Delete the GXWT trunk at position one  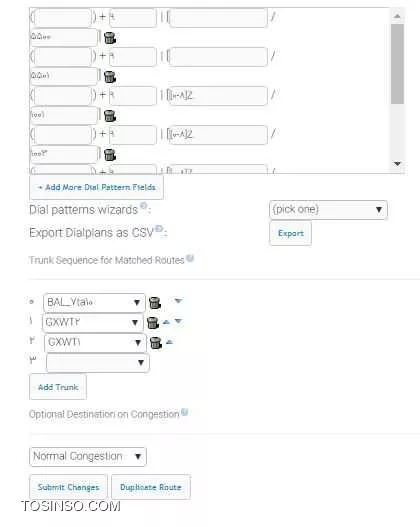point(153,323)
